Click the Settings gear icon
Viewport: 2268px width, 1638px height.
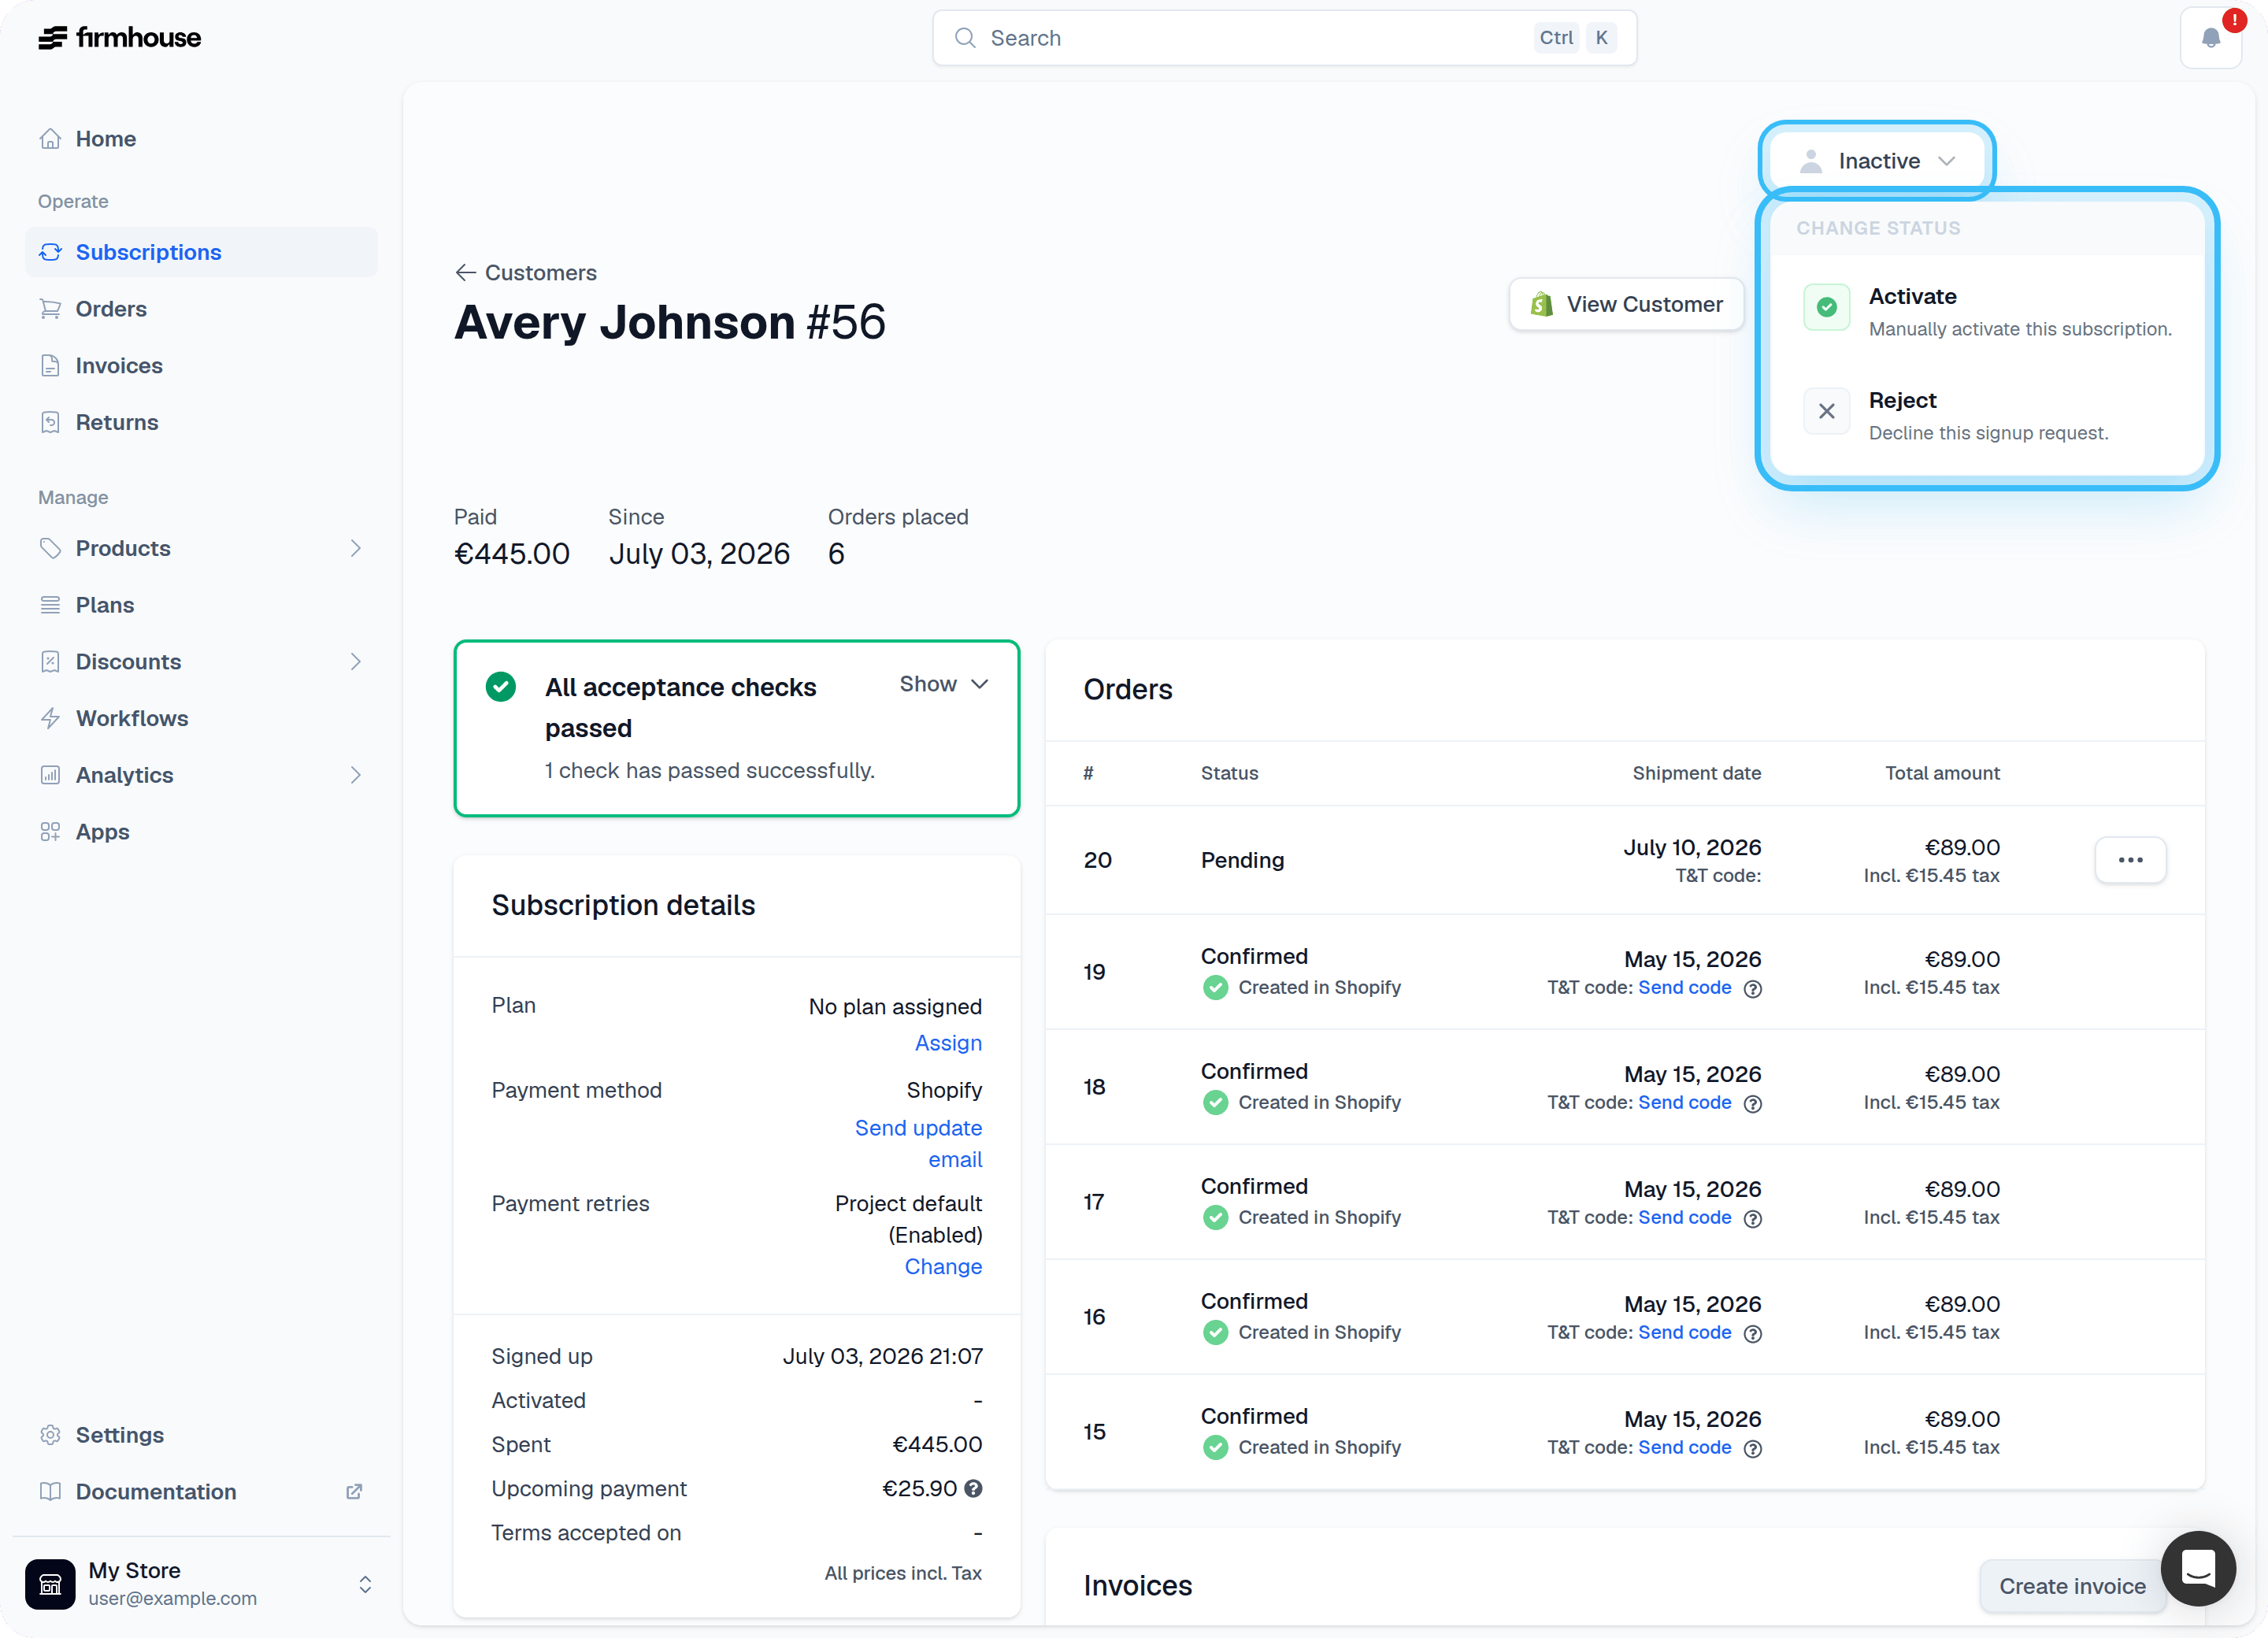50,1435
